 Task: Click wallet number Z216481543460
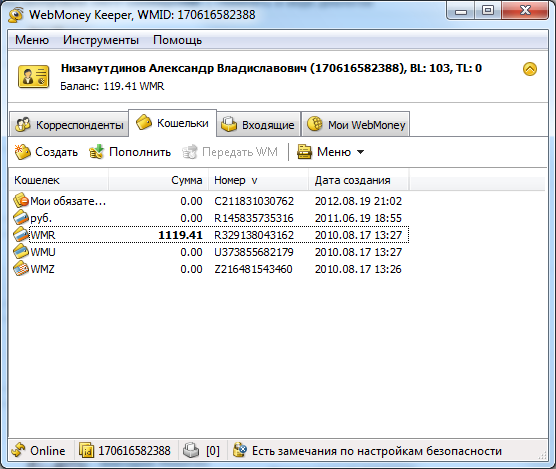coord(253,269)
